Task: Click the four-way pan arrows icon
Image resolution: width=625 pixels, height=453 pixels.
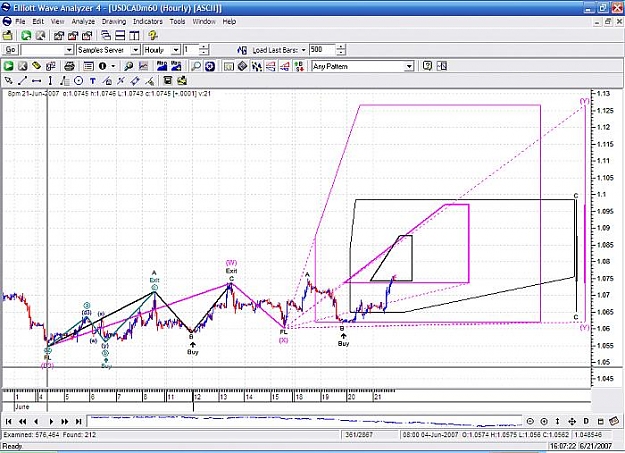Action: [x=572, y=421]
